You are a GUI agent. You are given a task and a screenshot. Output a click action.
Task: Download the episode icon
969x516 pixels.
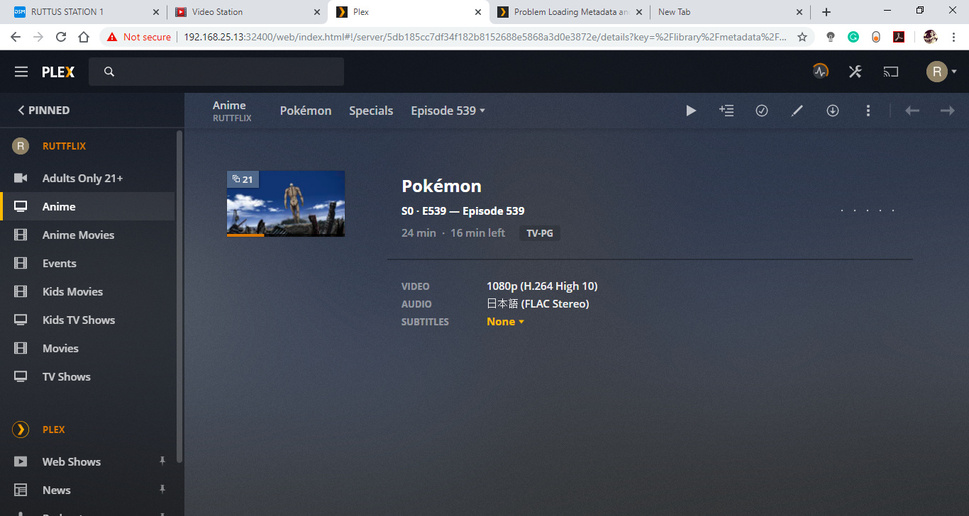pos(832,111)
